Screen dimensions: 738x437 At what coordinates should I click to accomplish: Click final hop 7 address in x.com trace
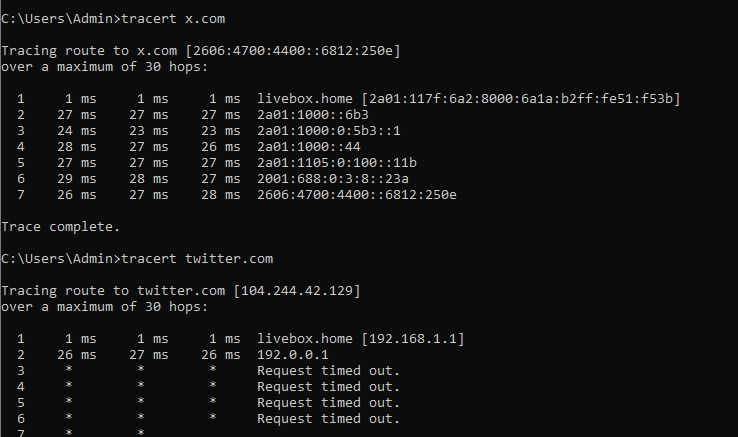pyautogui.click(x=356, y=195)
